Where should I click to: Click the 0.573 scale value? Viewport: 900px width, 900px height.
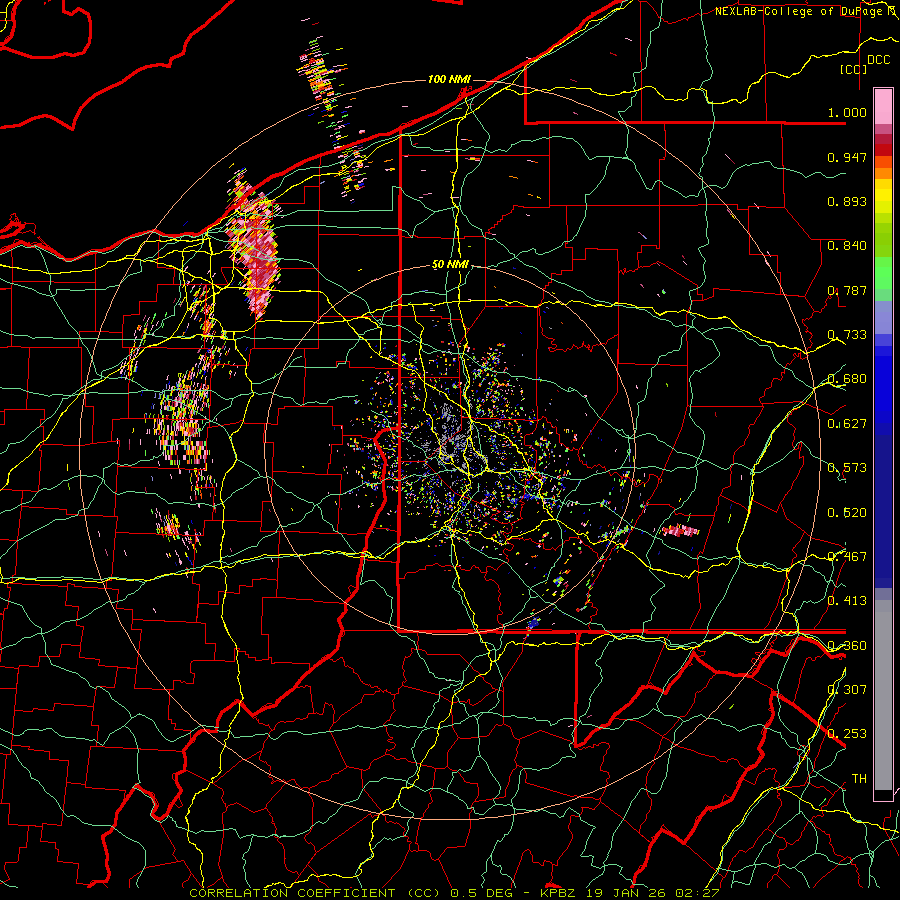click(x=847, y=468)
